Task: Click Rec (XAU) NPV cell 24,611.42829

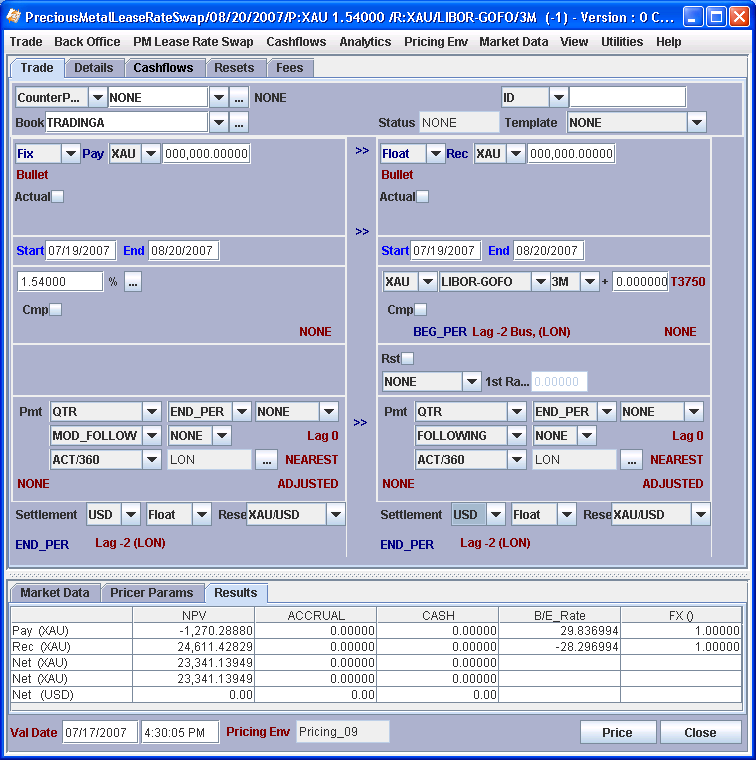Action: tap(194, 647)
